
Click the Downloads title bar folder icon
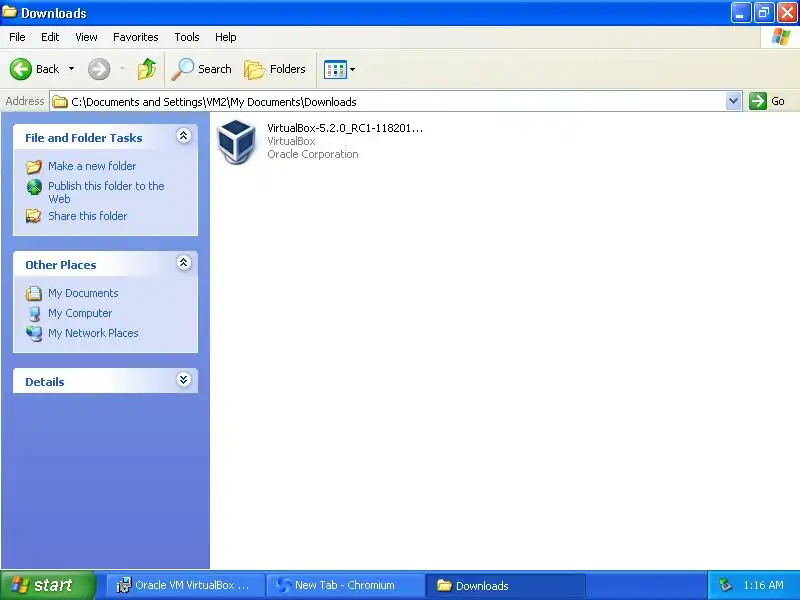[x=9, y=12]
